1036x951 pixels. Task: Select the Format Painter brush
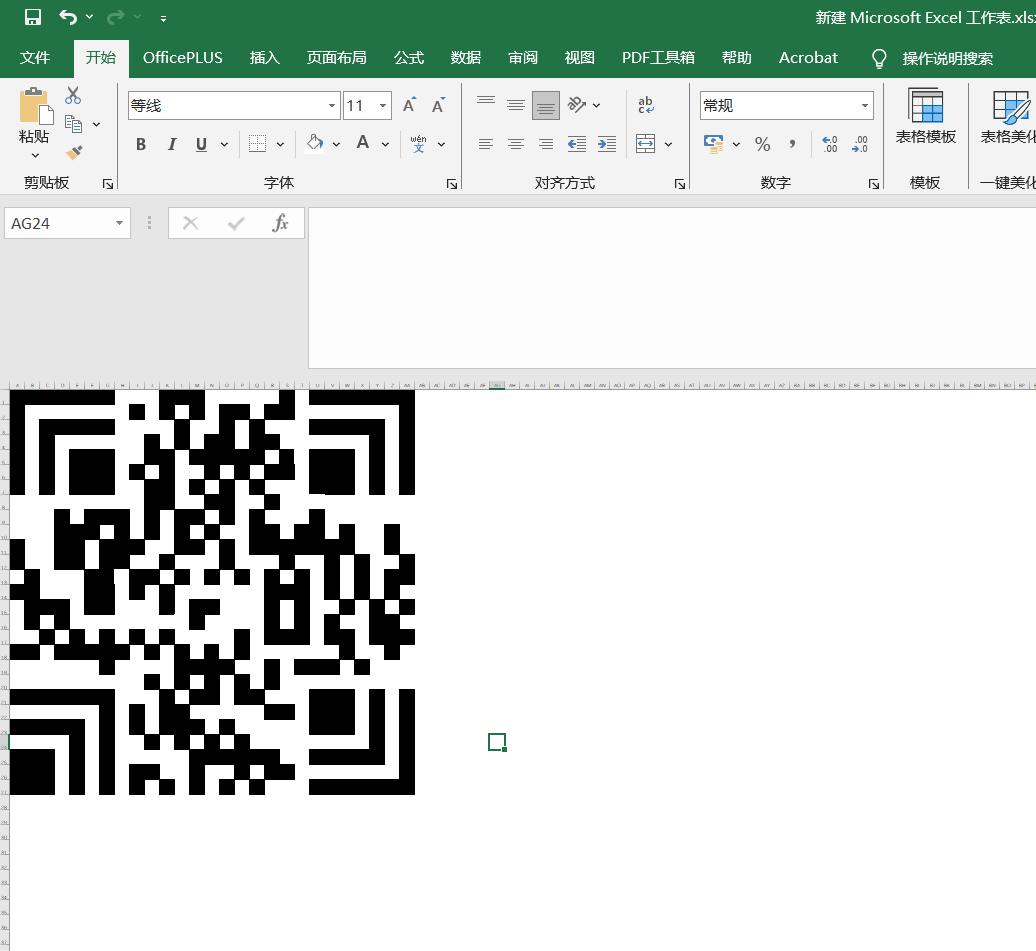[x=74, y=153]
